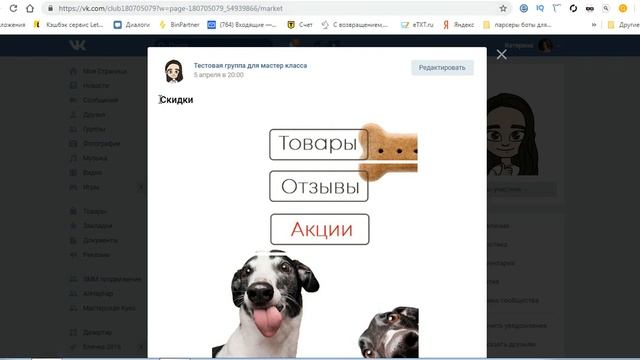Viewport: 640px width, 360px height.
Task: Click the padlock site info icon
Action: point(51,8)
